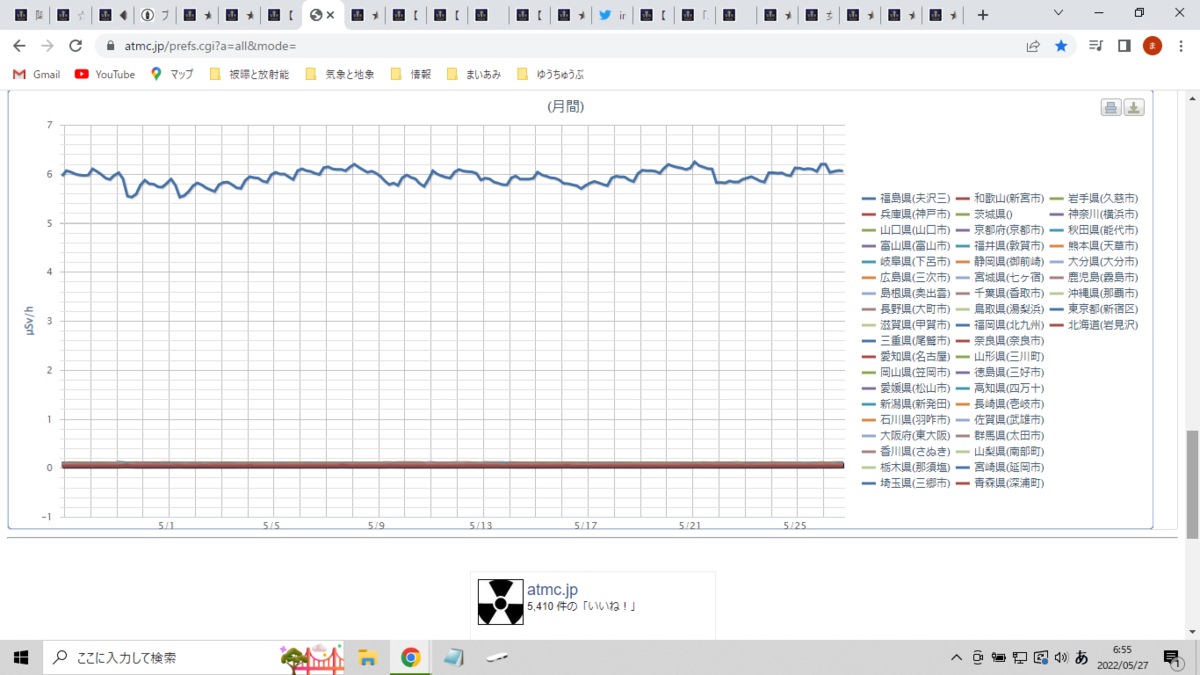Open 被曝と放射能 bookmark folder

pos(249,74)
